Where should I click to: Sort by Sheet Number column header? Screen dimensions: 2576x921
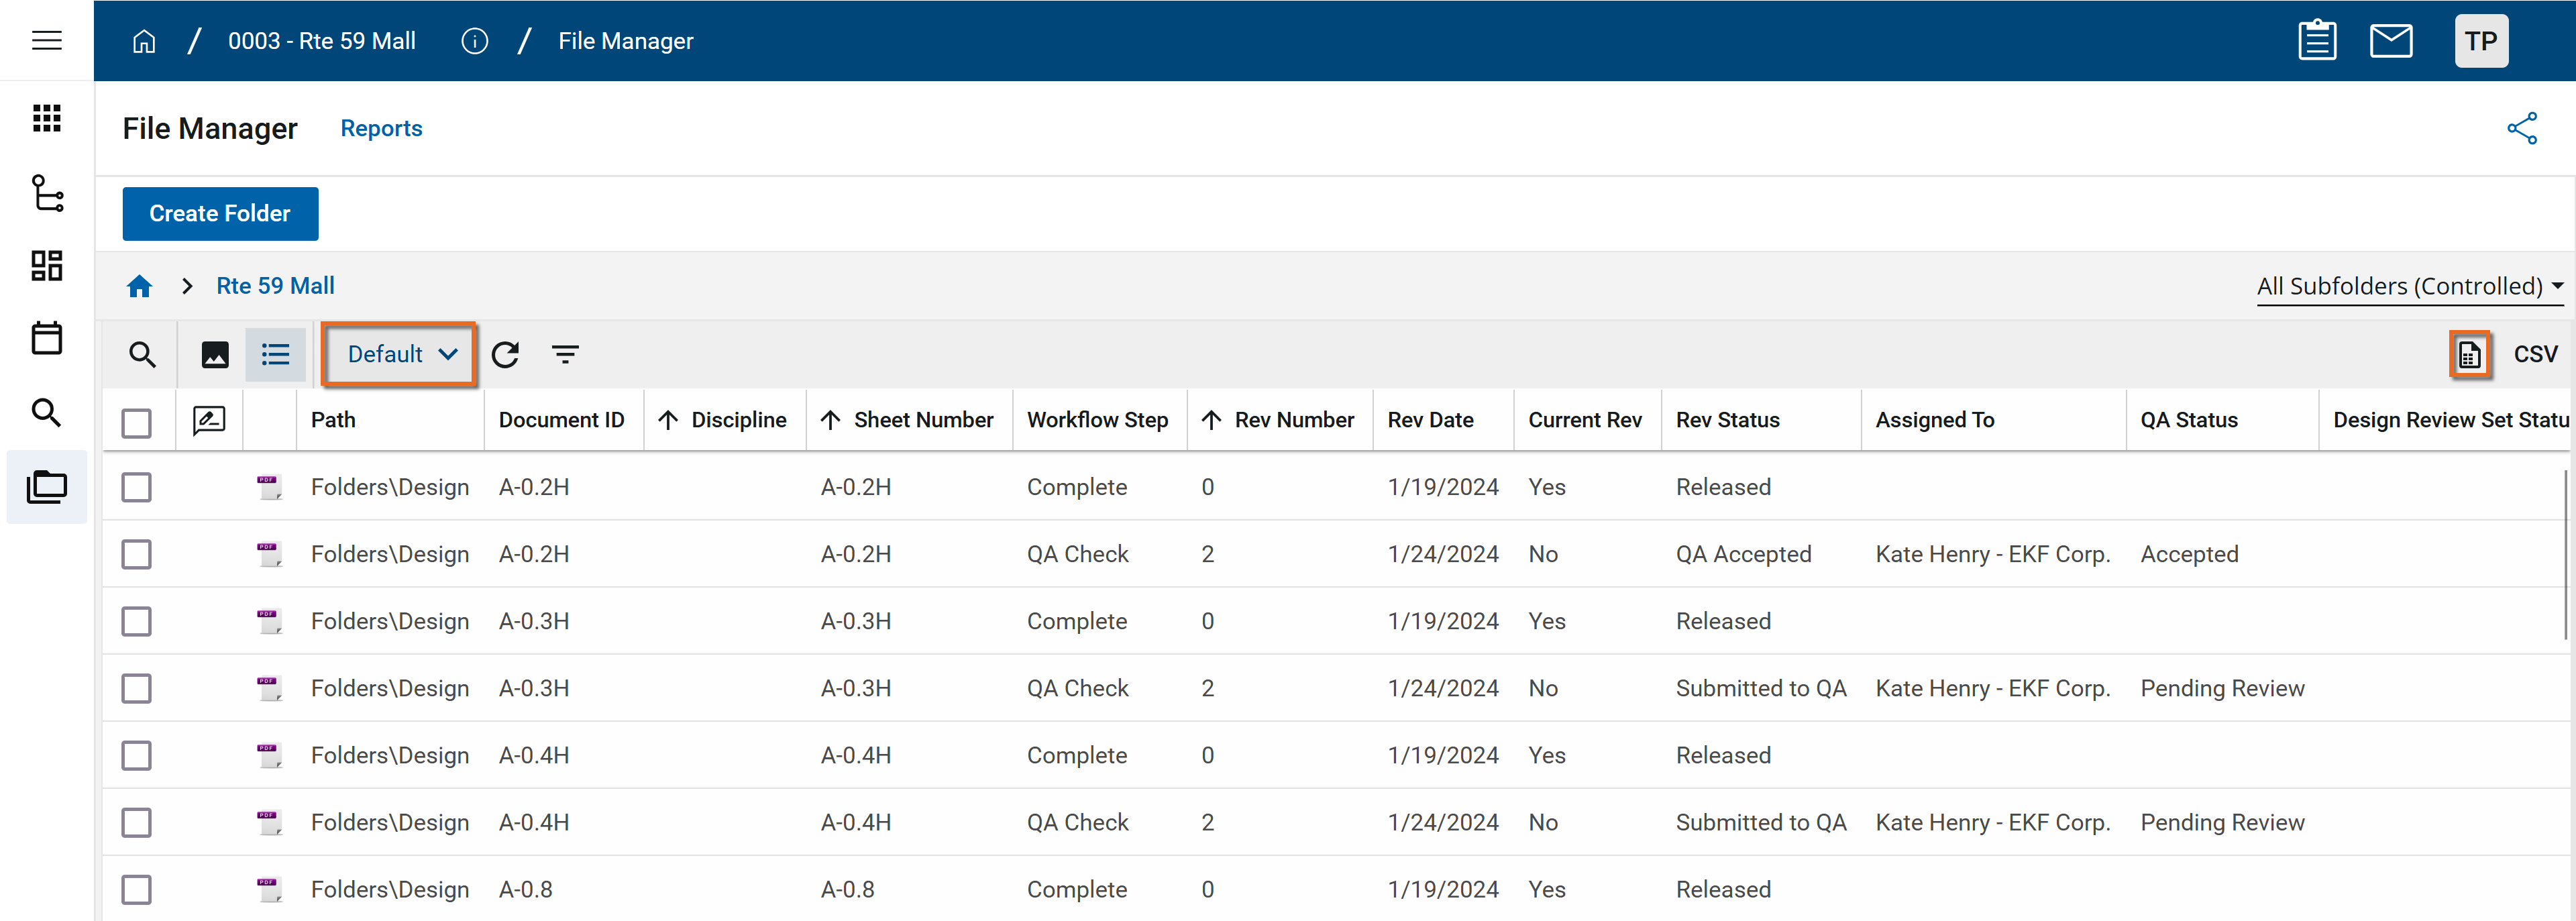coord(922,420)
